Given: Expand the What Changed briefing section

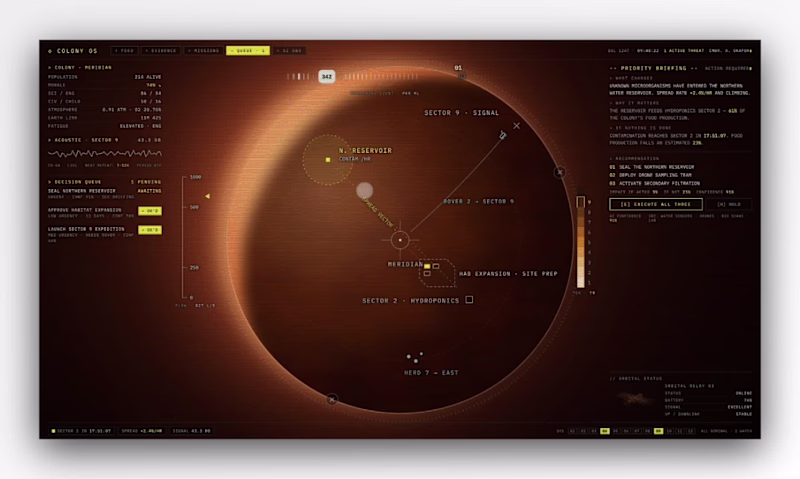Looking at the screenshot, I should pos(631,78).
